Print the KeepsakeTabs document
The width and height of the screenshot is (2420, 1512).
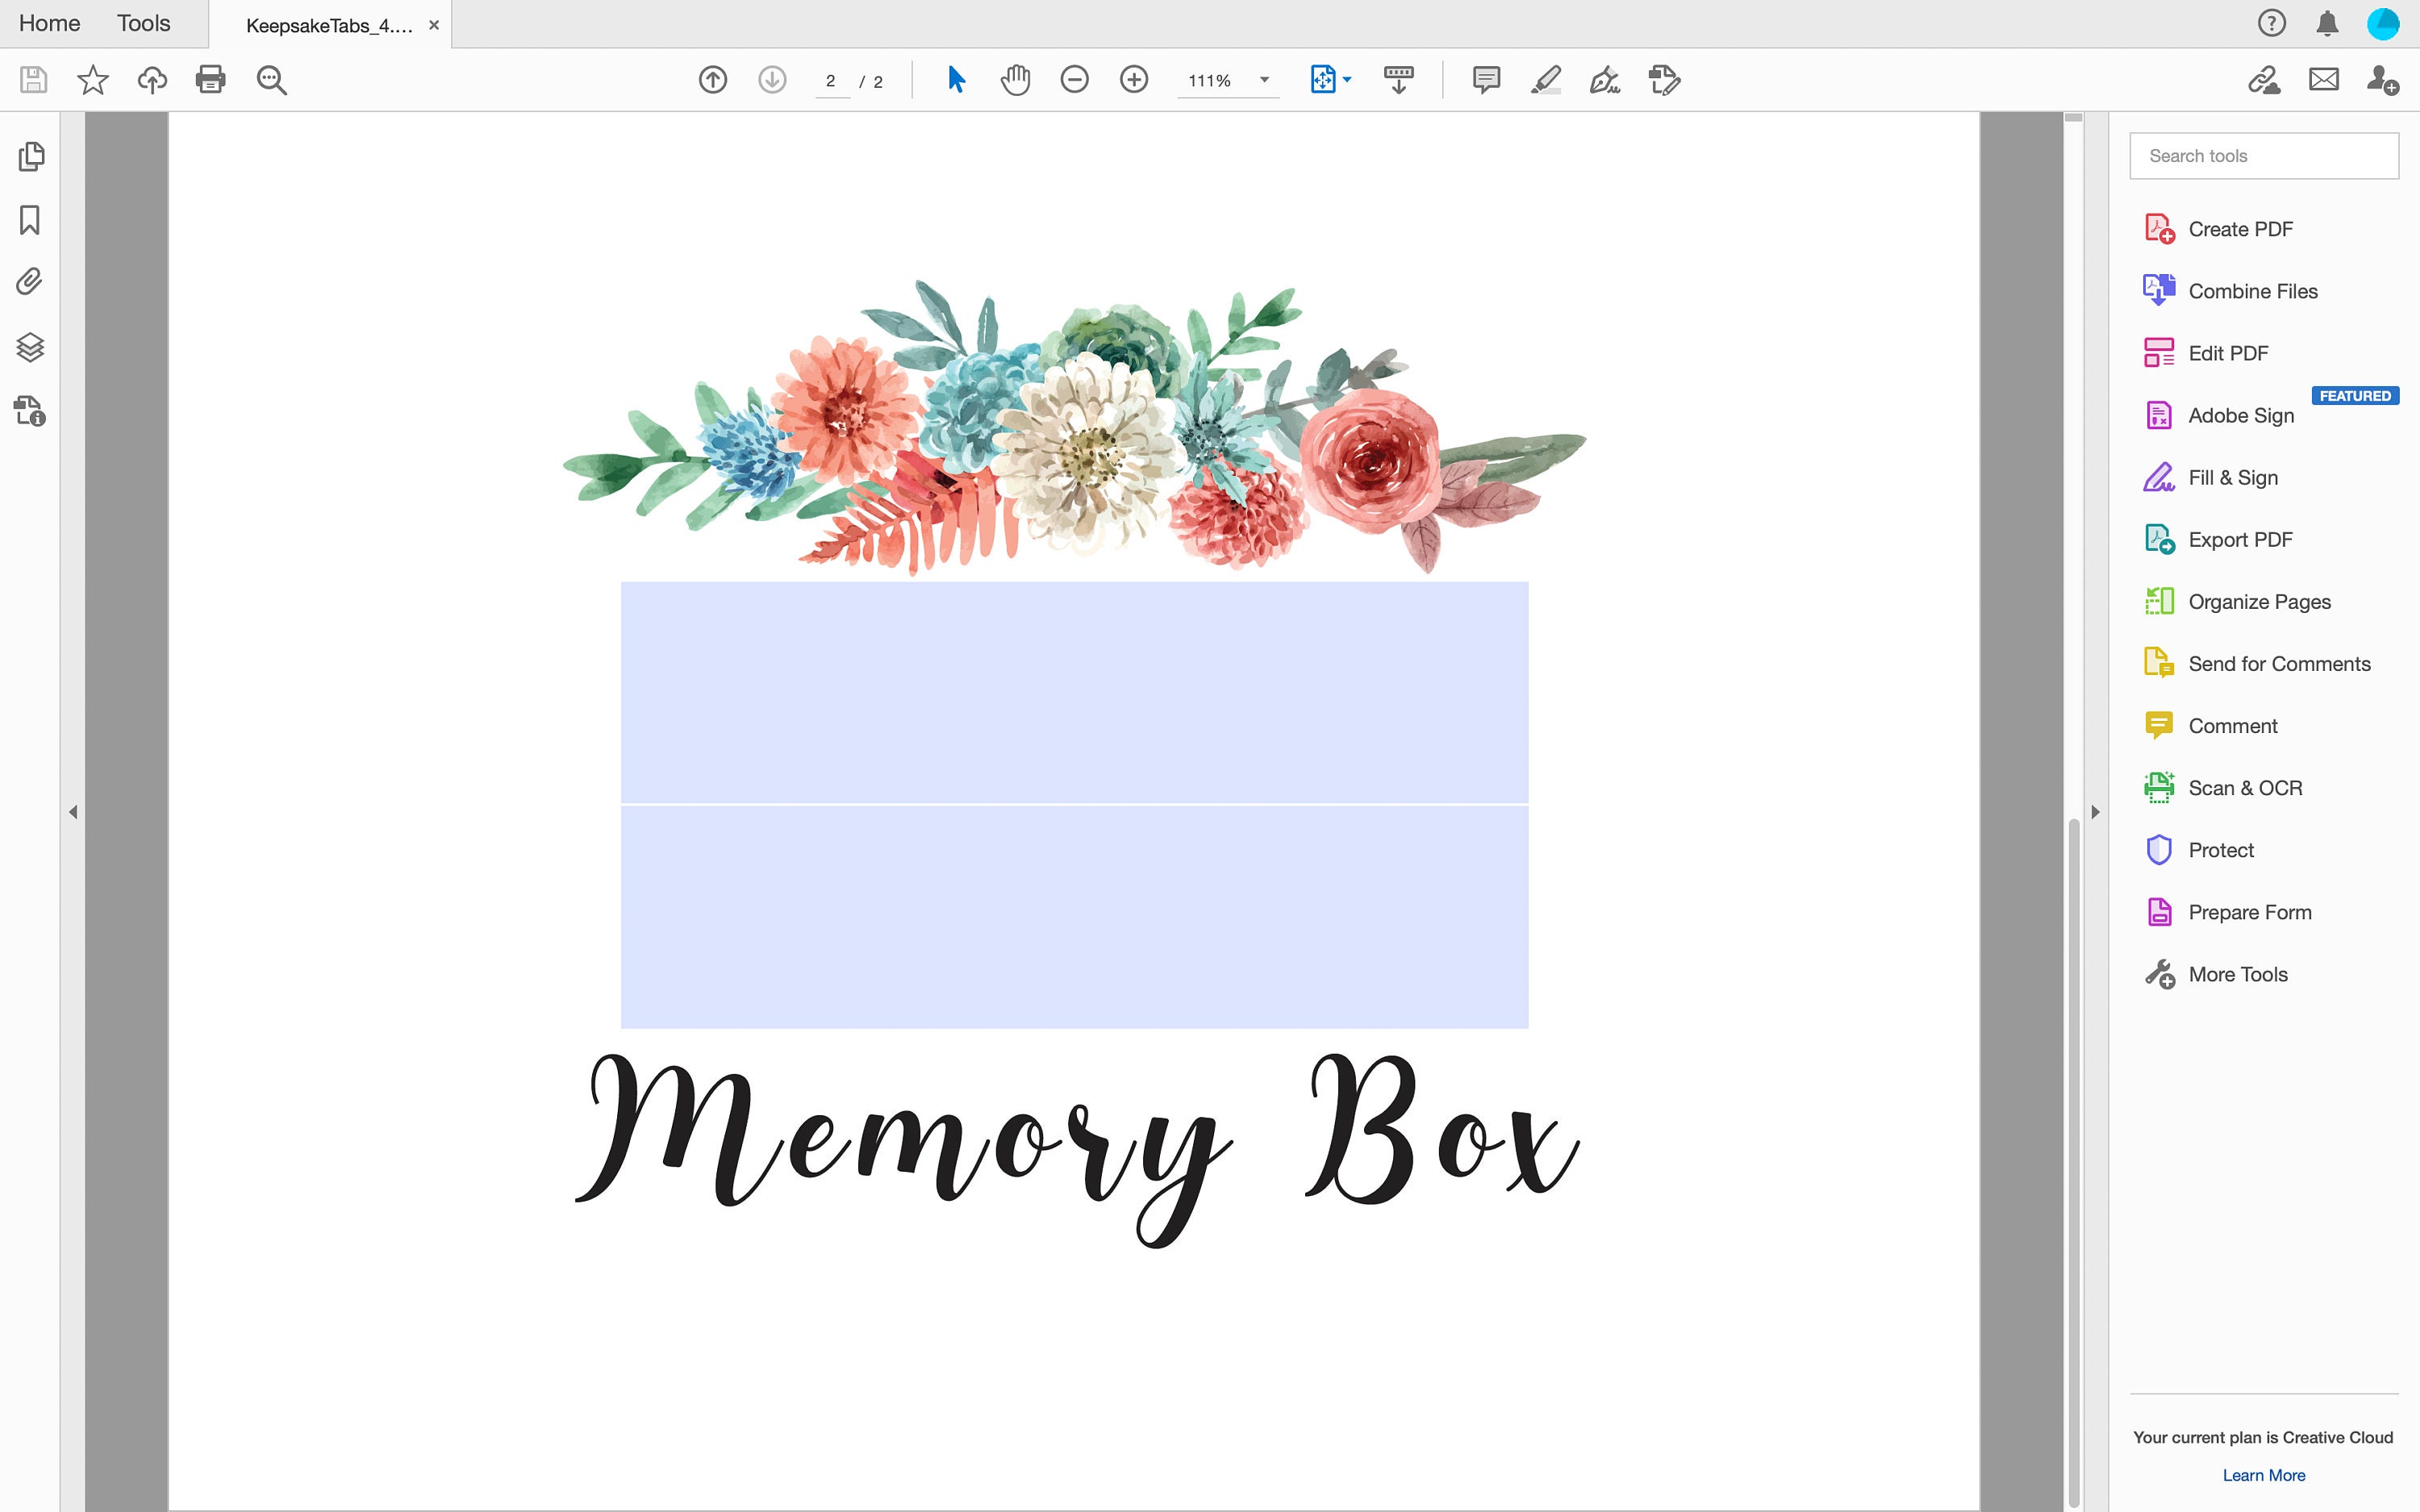[x=211, y=80]
